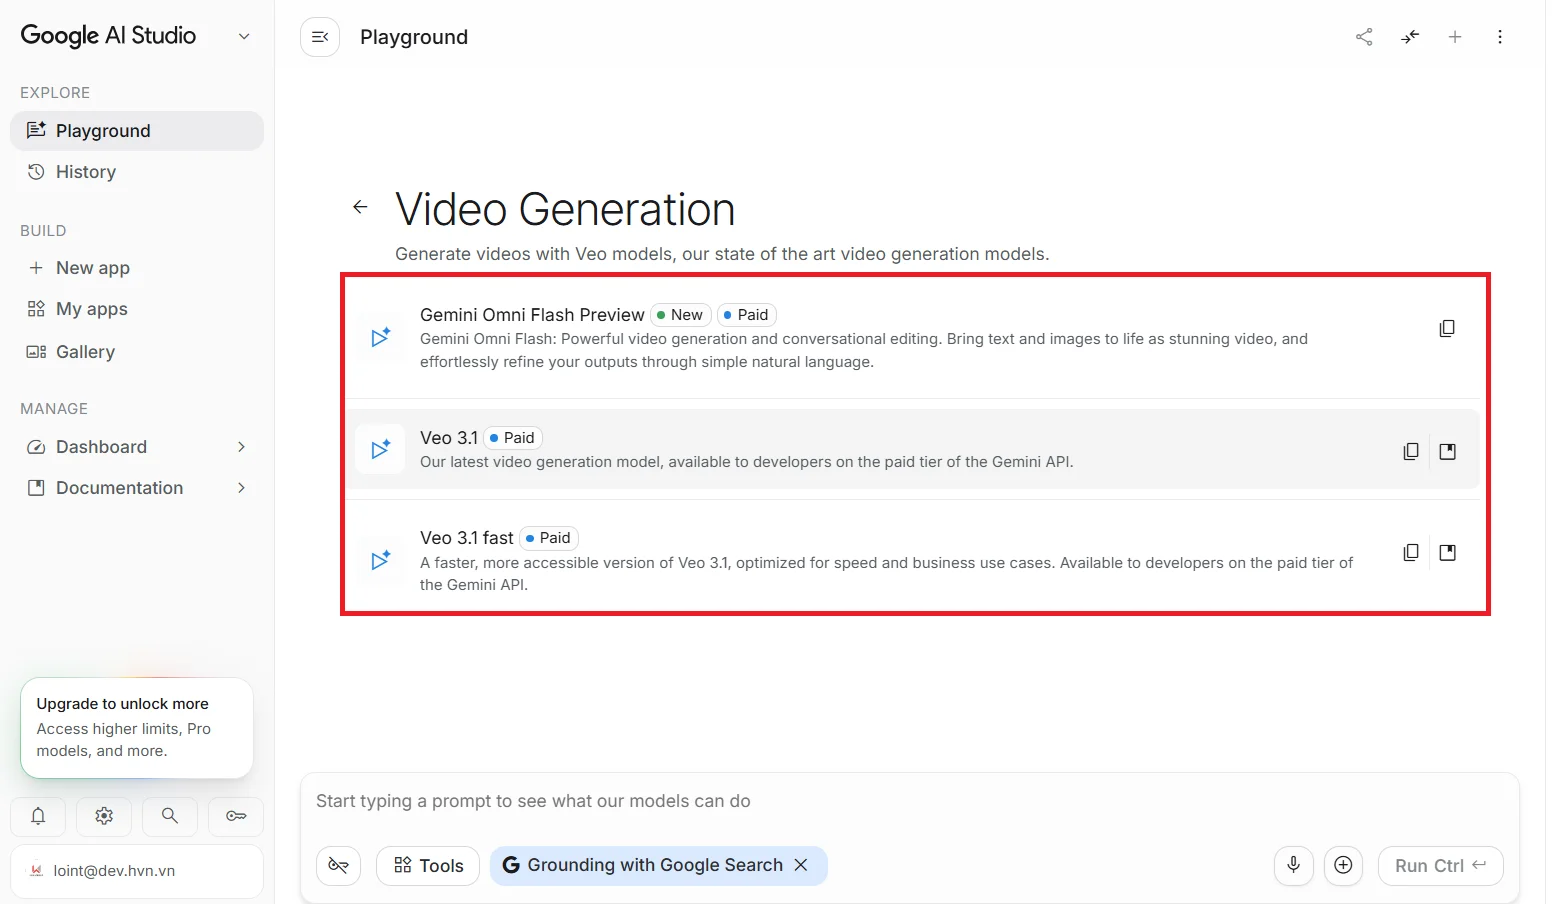Image resolution: width=1553 pixels, height=904 pixels.
Task: Click the icon button left of Tools
Action: 339,865
